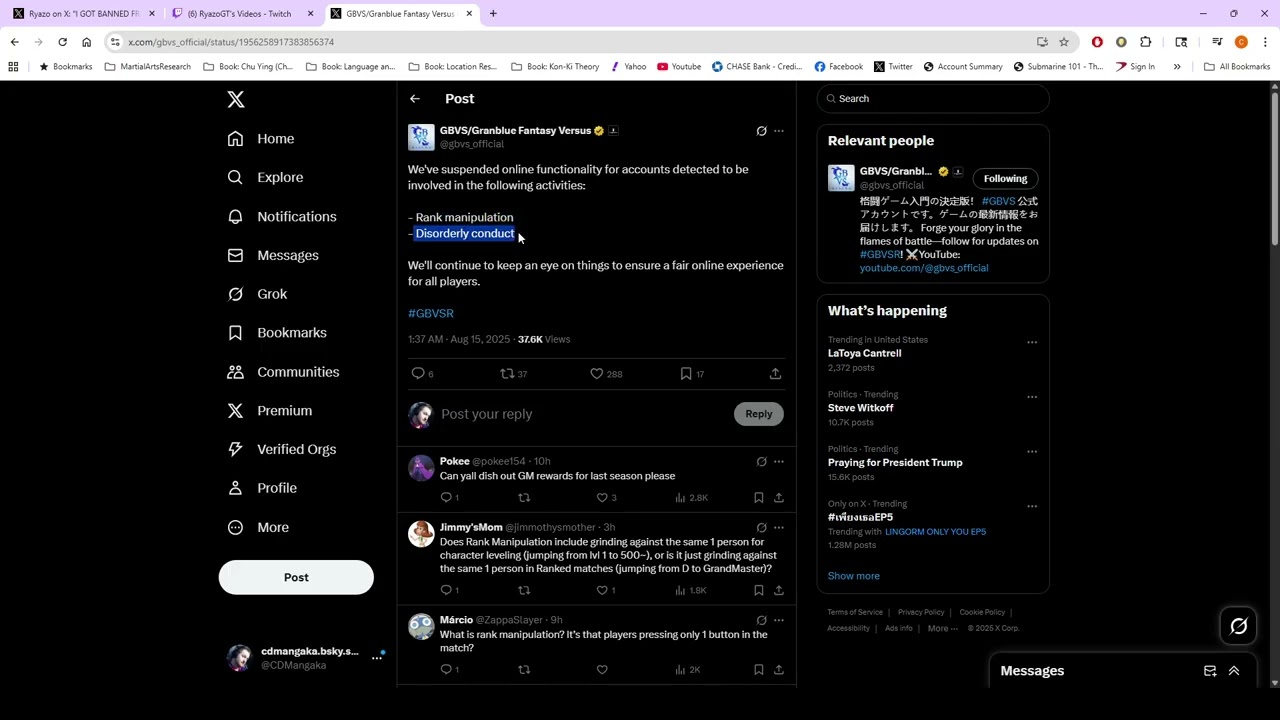
Task: Repost the main post with 37 reposts
Action: click(x=507, y=373)
